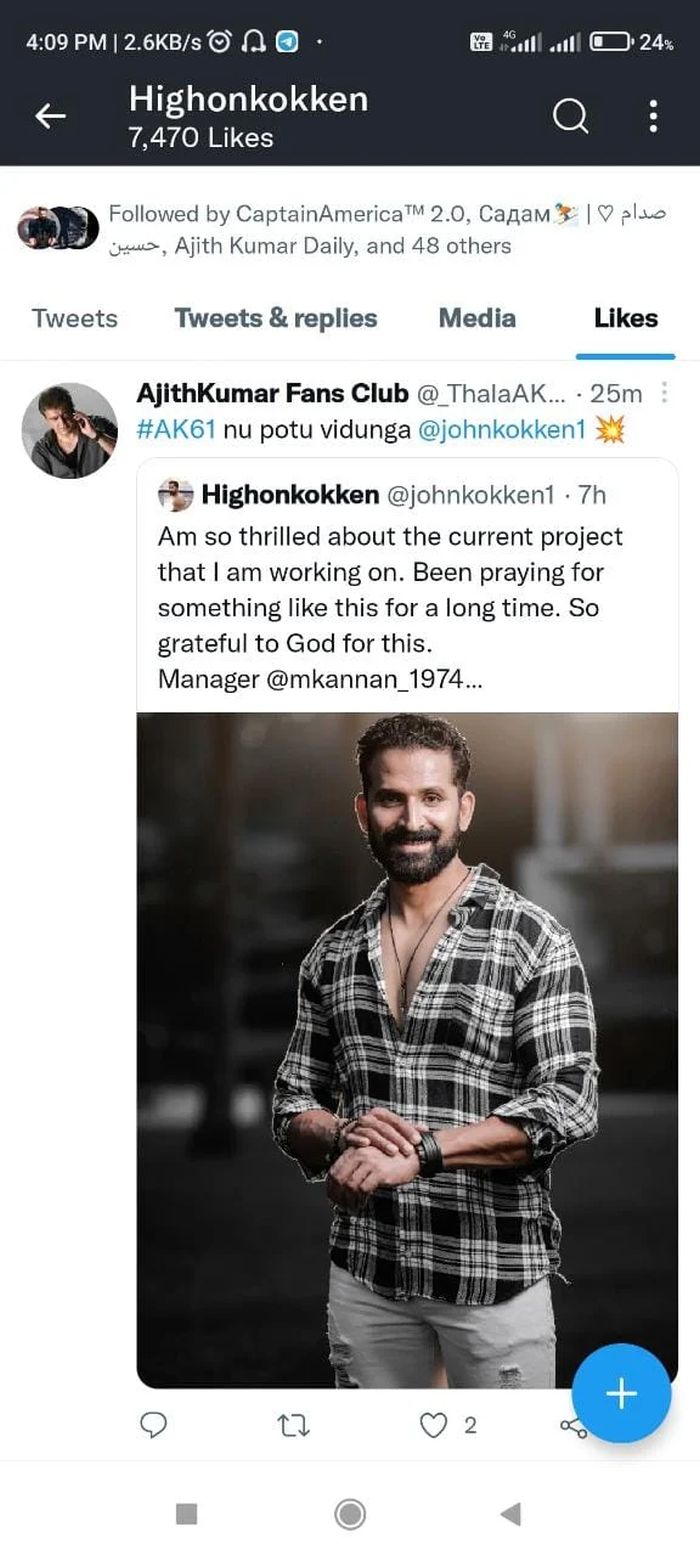Tap the back arrow in the header
This screenshot has height=1556, width=700.
click(x=51, y=117)
